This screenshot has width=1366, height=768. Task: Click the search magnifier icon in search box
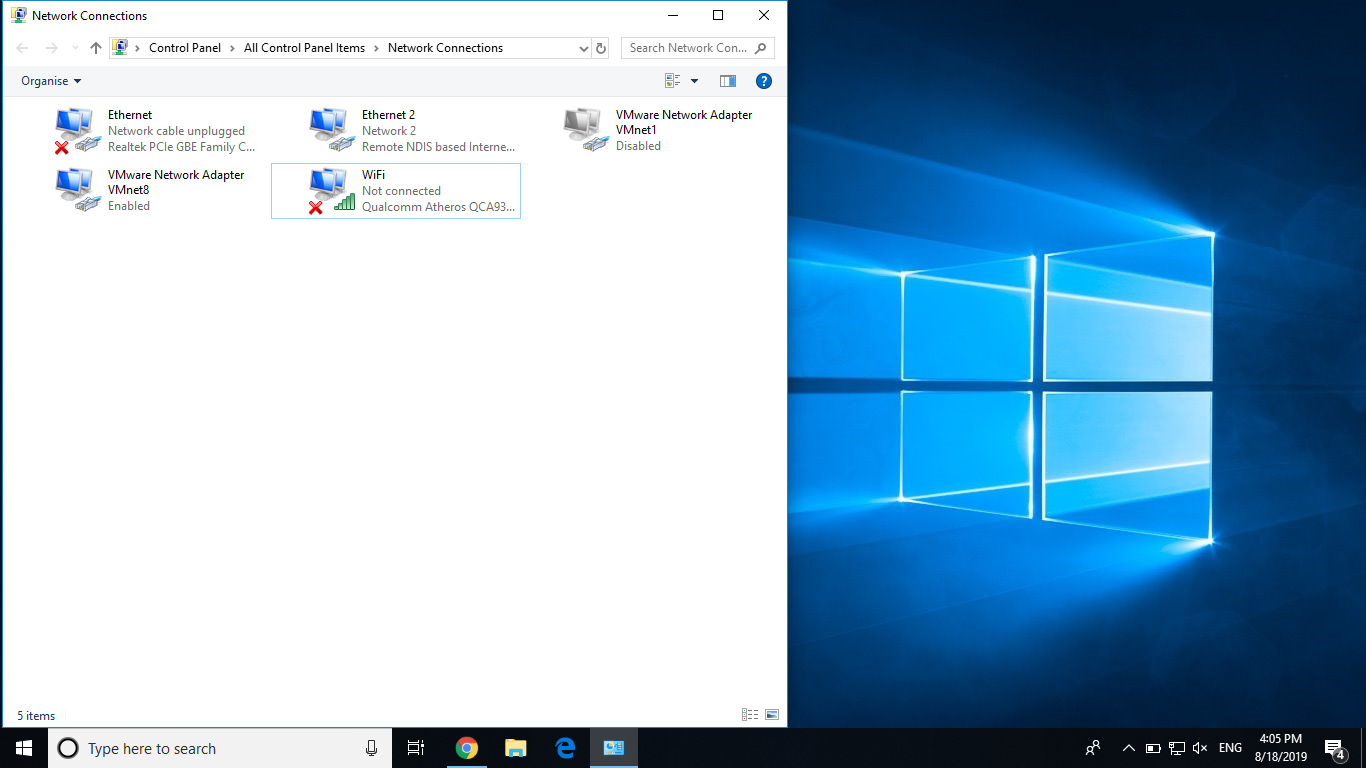click(761, 48)
